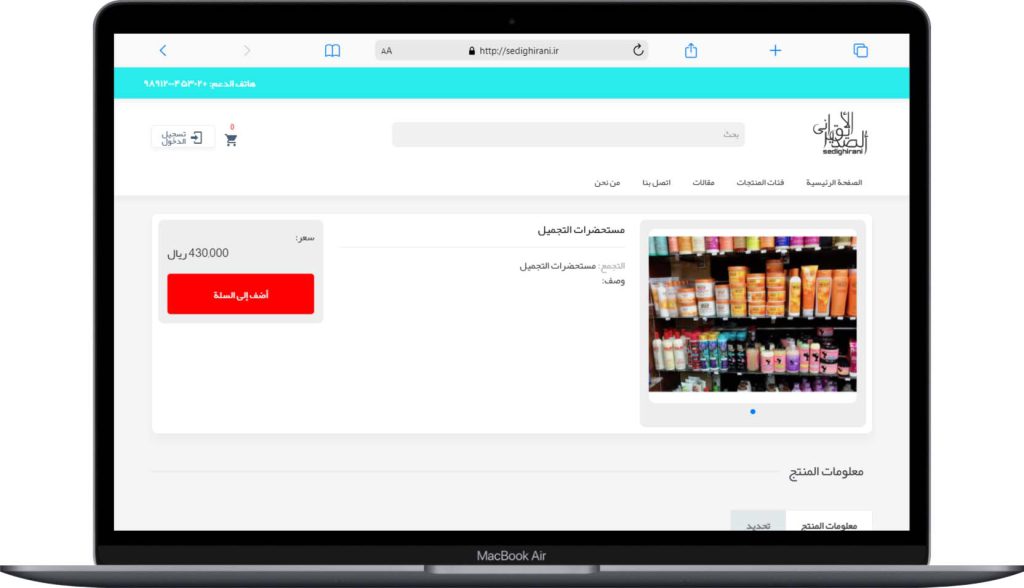Open الصفحة الرئيسية home menu item
Image resolution: width=1024 pixels, height=588 pixels.
point(834,183)
